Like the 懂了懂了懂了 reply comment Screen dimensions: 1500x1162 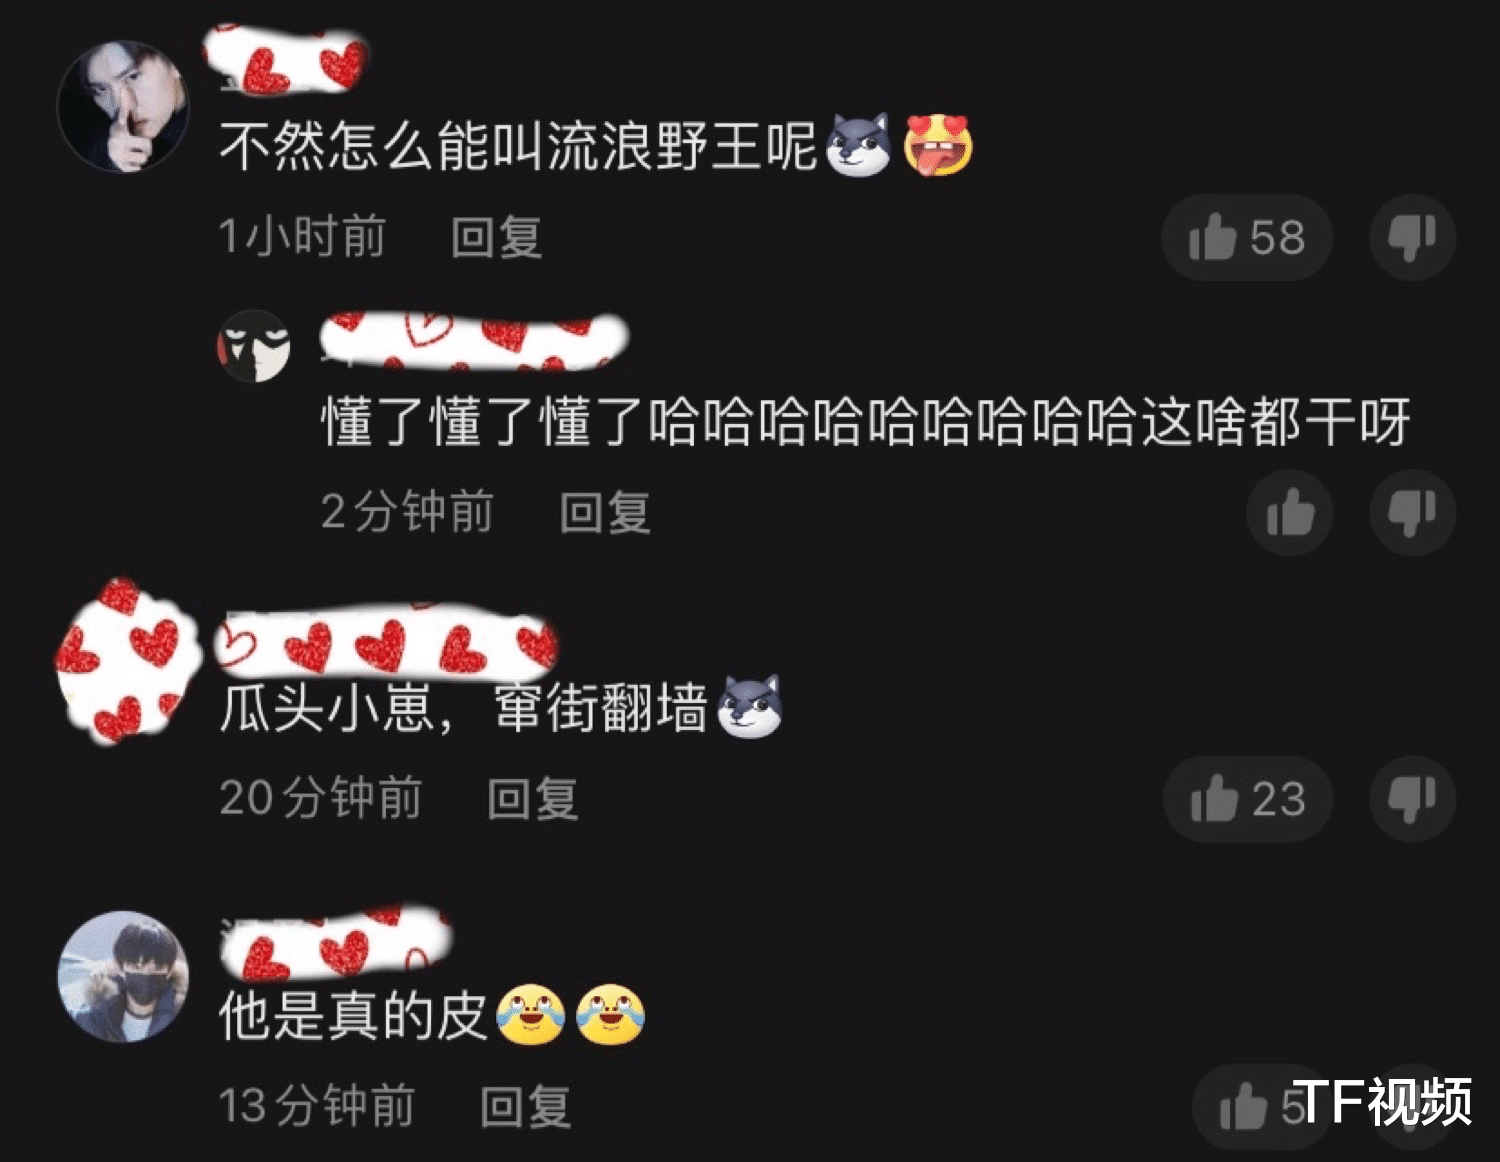click(x=1290, y=514)
